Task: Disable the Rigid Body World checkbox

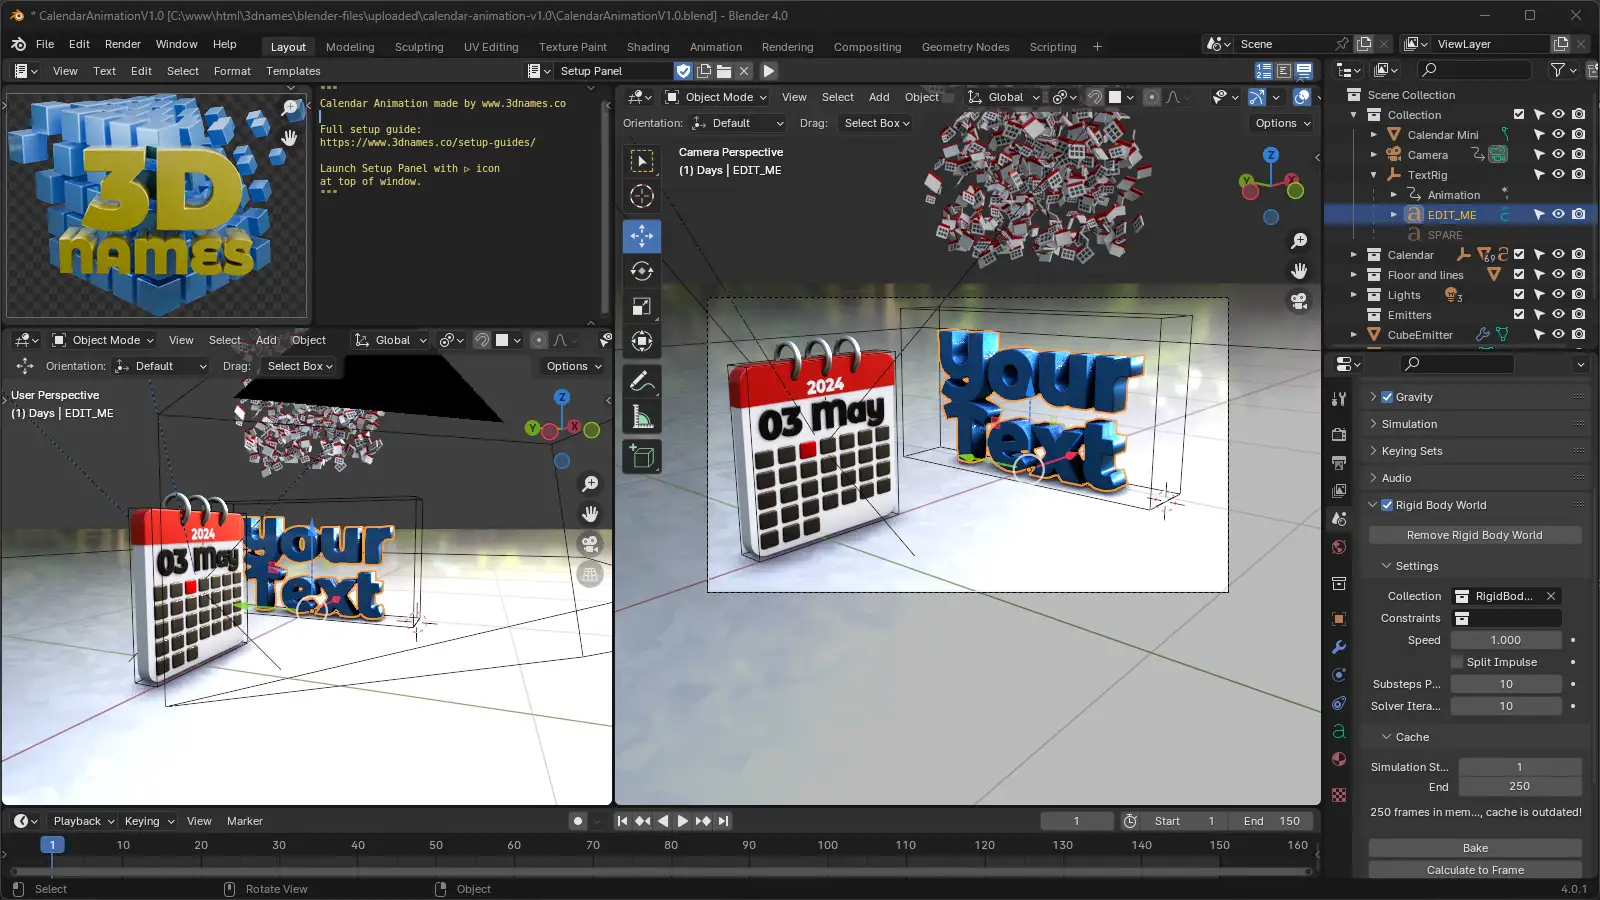Action: click(1387, 505)
